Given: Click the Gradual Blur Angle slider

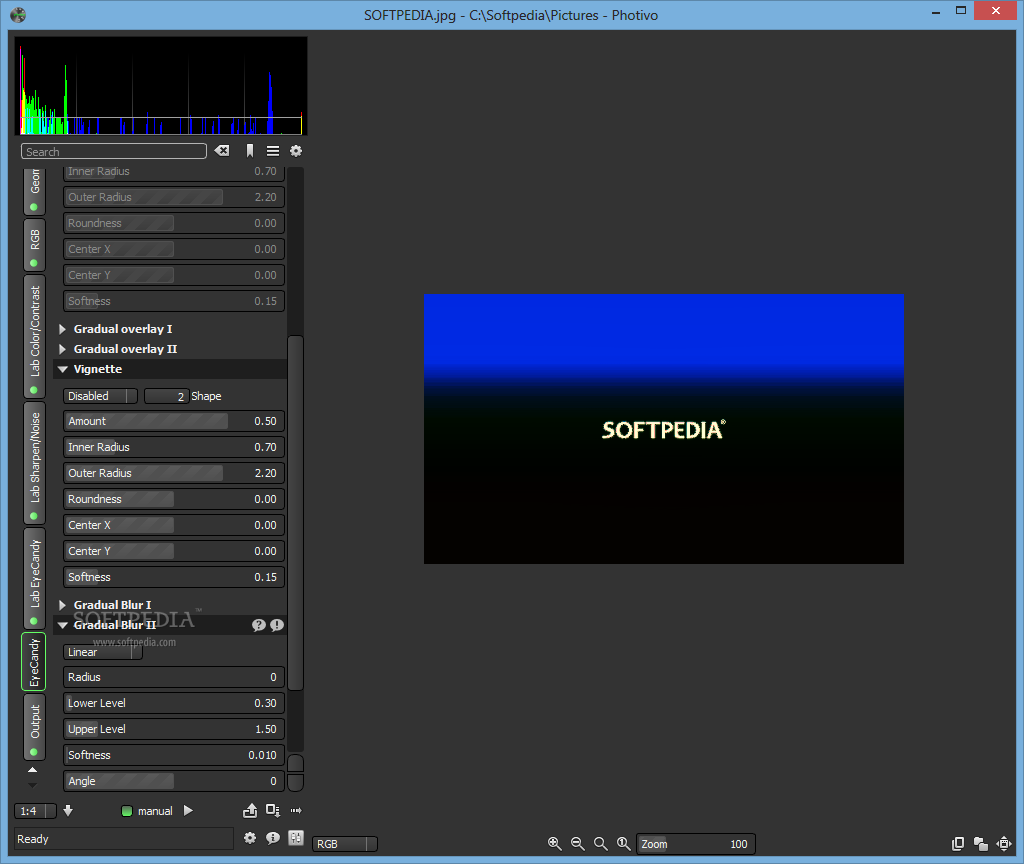Looking at the screenshot, I should tap(174, 781).
